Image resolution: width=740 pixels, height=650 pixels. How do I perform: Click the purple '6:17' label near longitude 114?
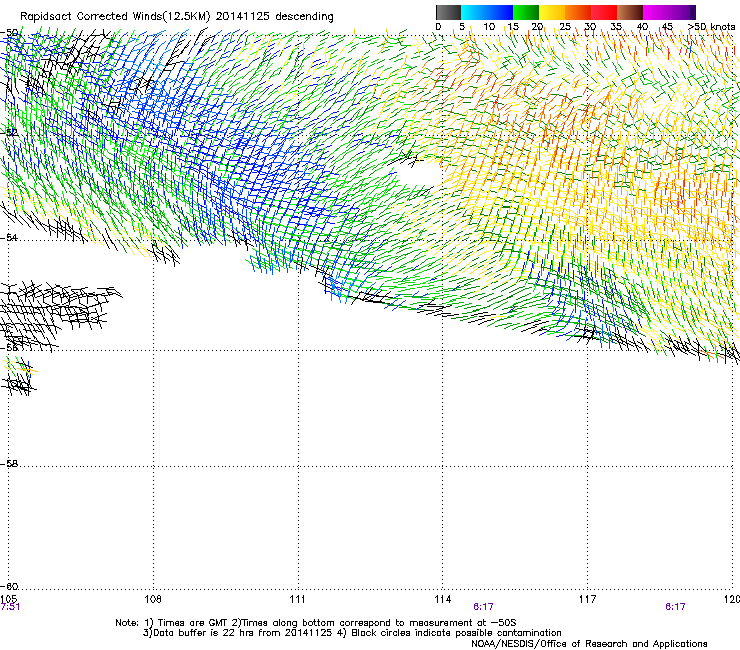pos(483,607)
